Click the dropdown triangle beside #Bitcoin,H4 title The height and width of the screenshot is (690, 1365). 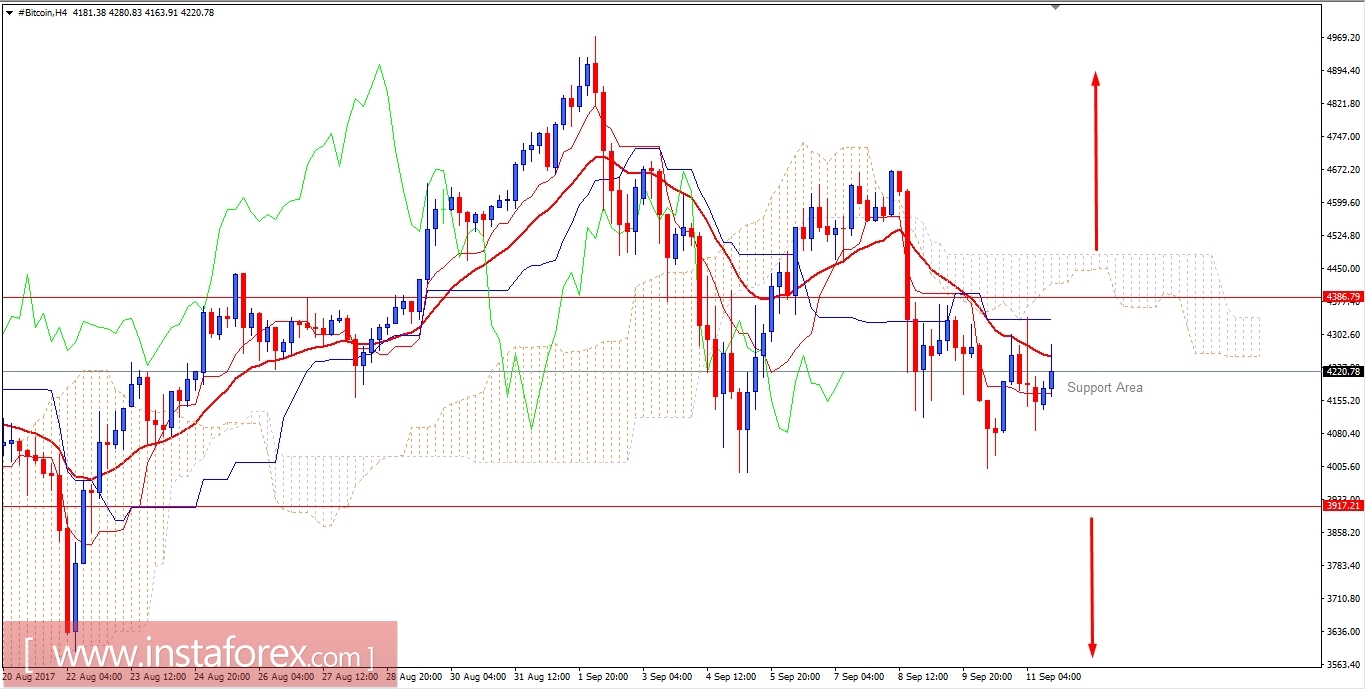pyautogui.click(x=9, y=13)
